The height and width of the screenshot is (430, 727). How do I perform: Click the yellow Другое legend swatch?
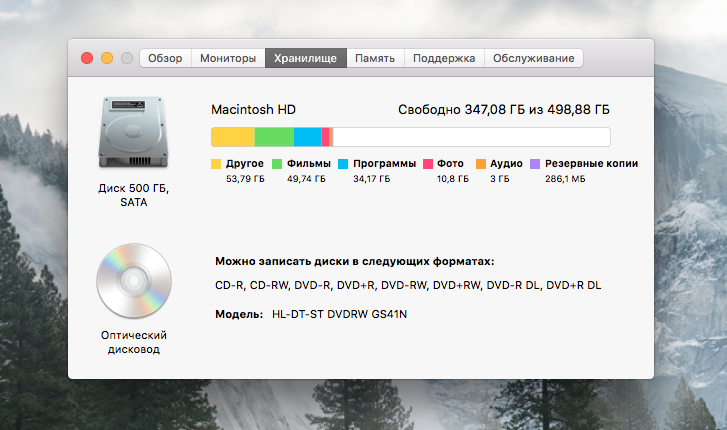coord(216,164)
